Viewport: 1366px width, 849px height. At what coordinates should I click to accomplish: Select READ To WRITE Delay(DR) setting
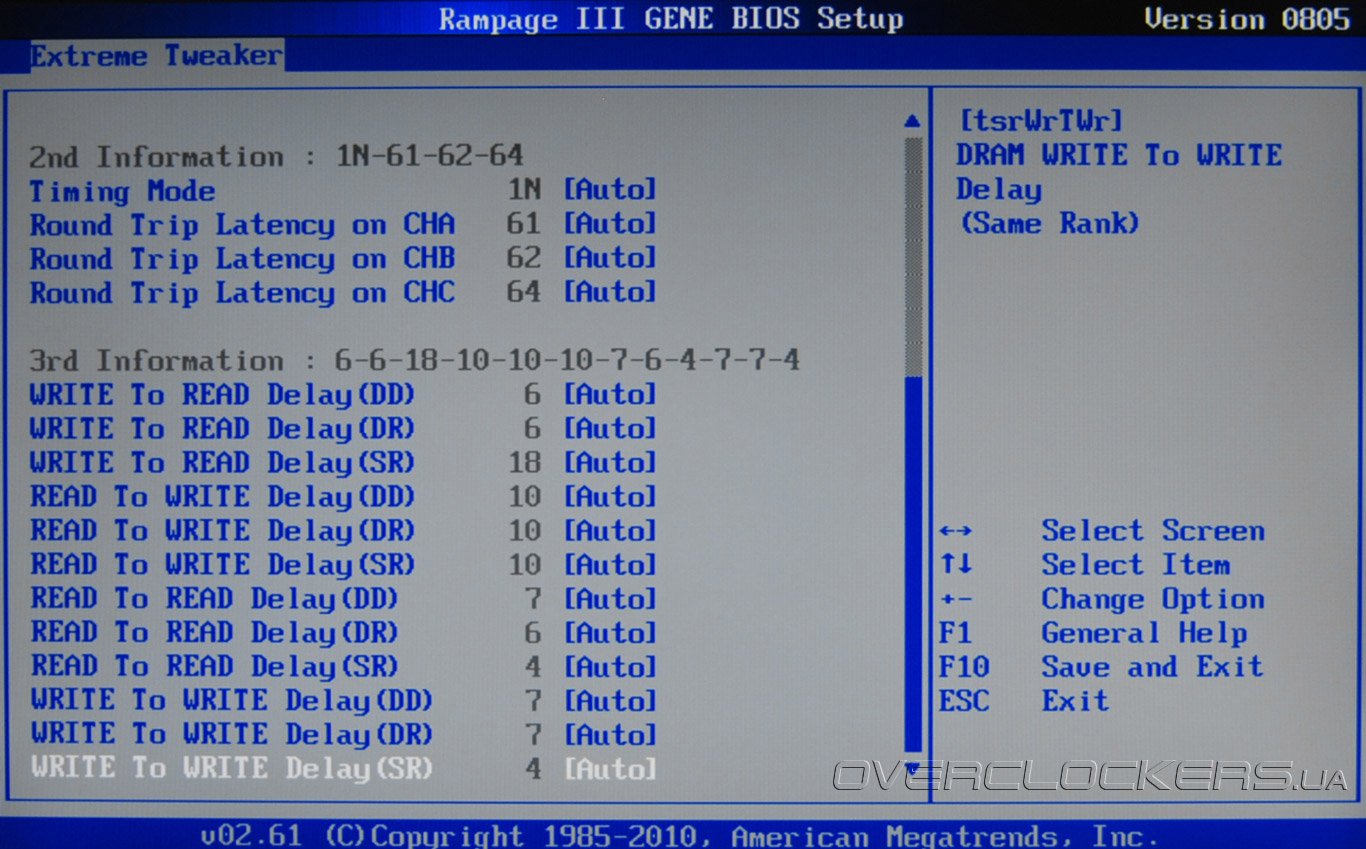343,530
